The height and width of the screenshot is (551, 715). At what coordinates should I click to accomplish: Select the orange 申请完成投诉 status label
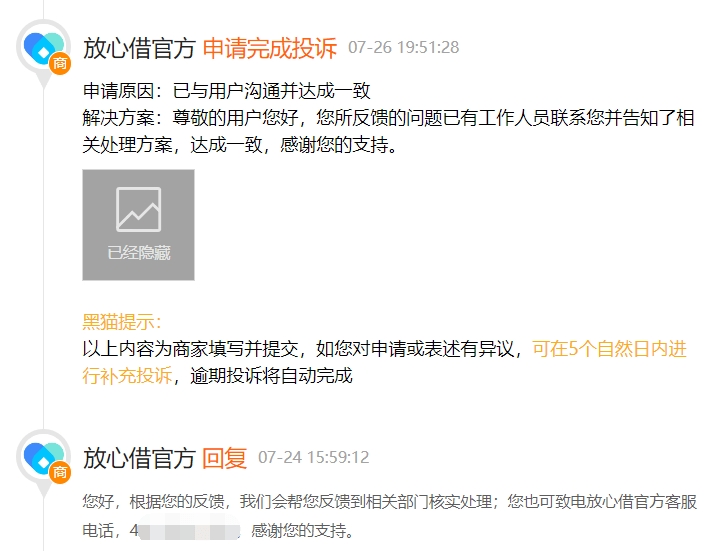pos(270,48)
